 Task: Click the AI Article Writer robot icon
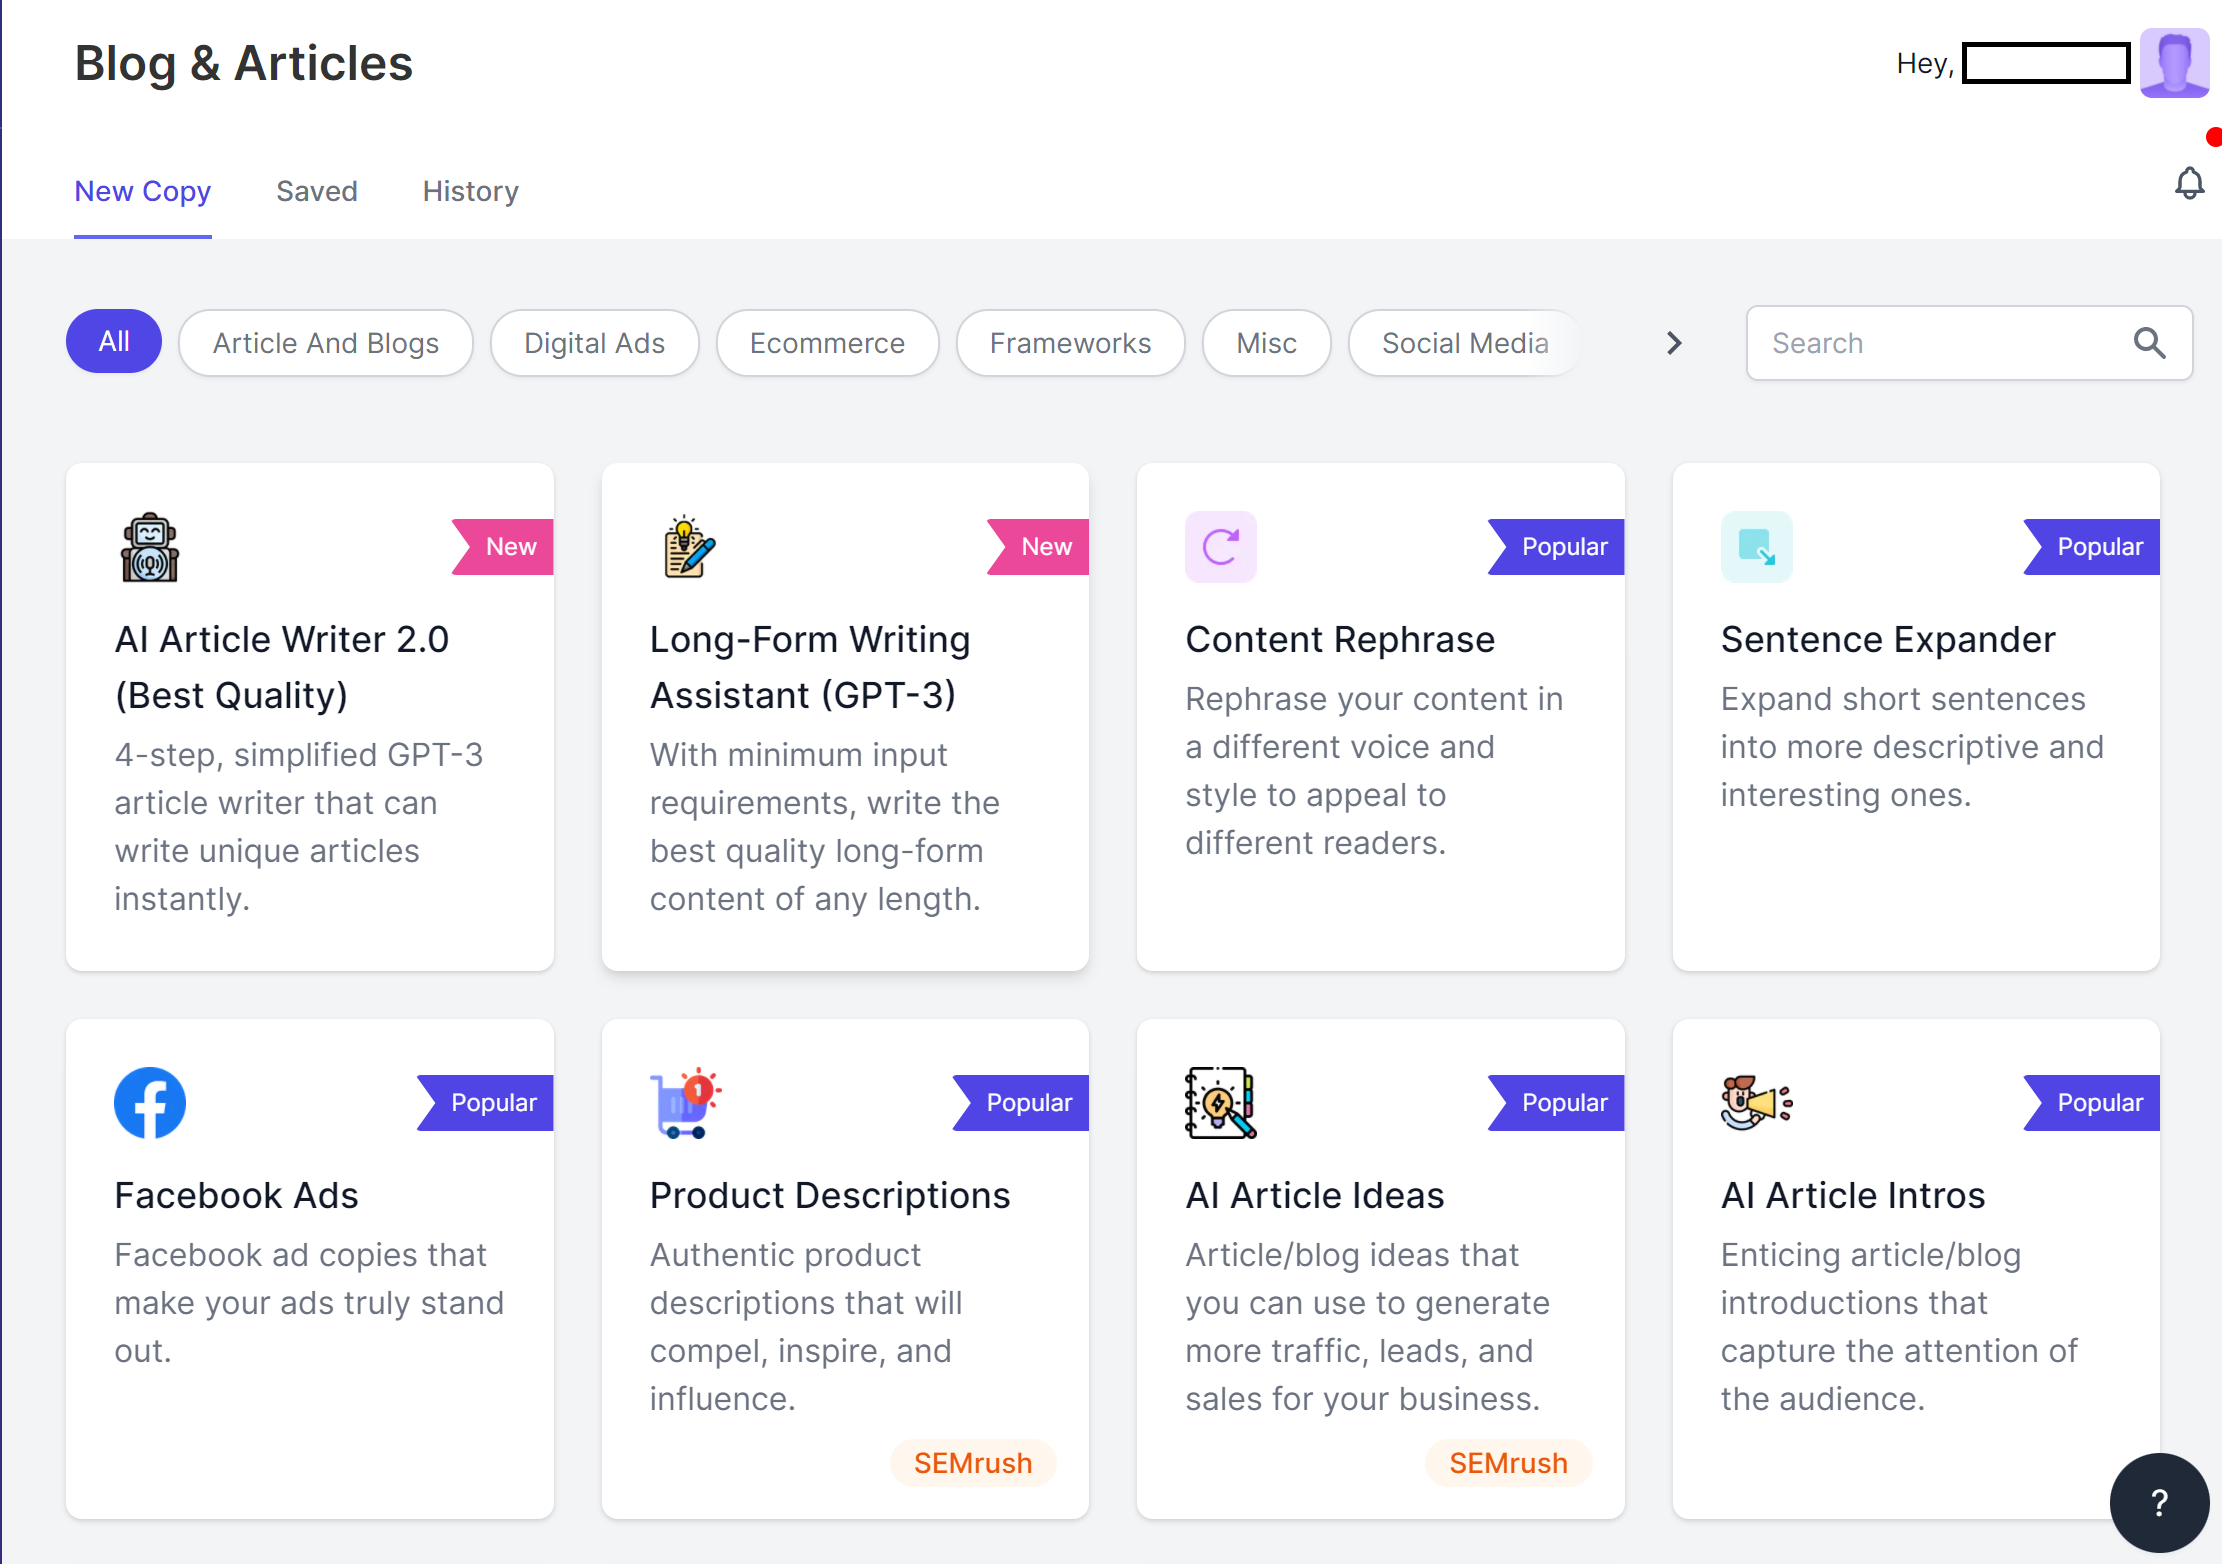150,547
